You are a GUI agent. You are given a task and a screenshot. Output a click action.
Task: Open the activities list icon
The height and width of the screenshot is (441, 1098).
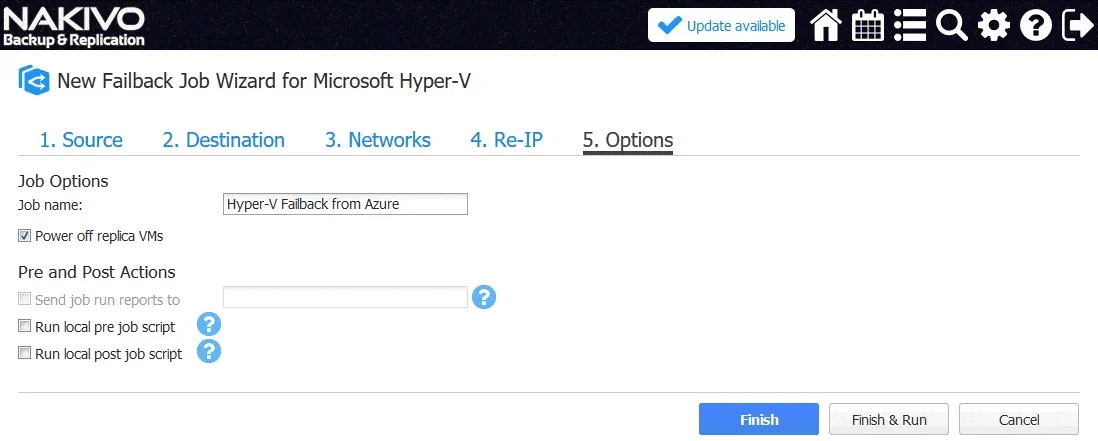tap(909, 25)
